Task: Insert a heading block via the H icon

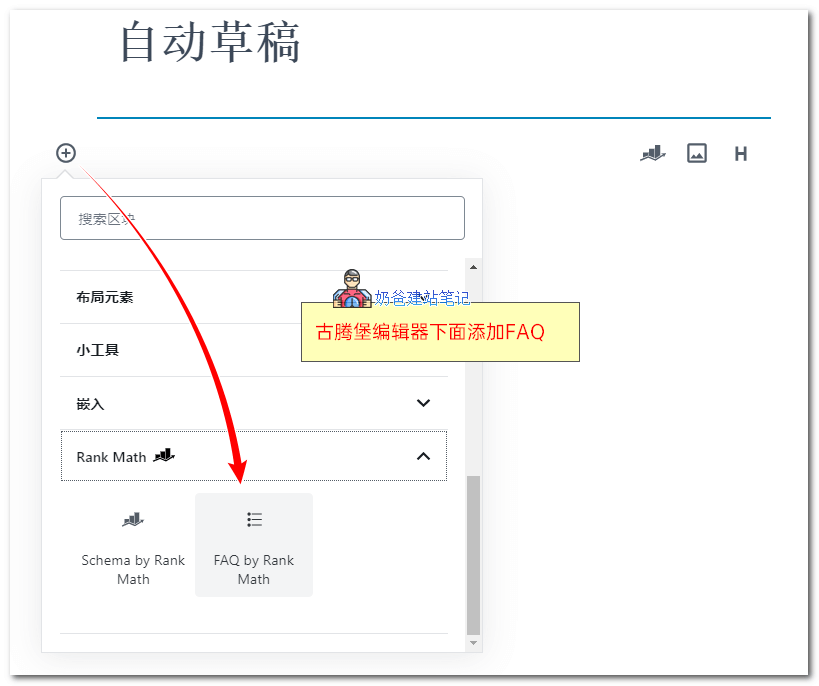Action: pos(741,154)
